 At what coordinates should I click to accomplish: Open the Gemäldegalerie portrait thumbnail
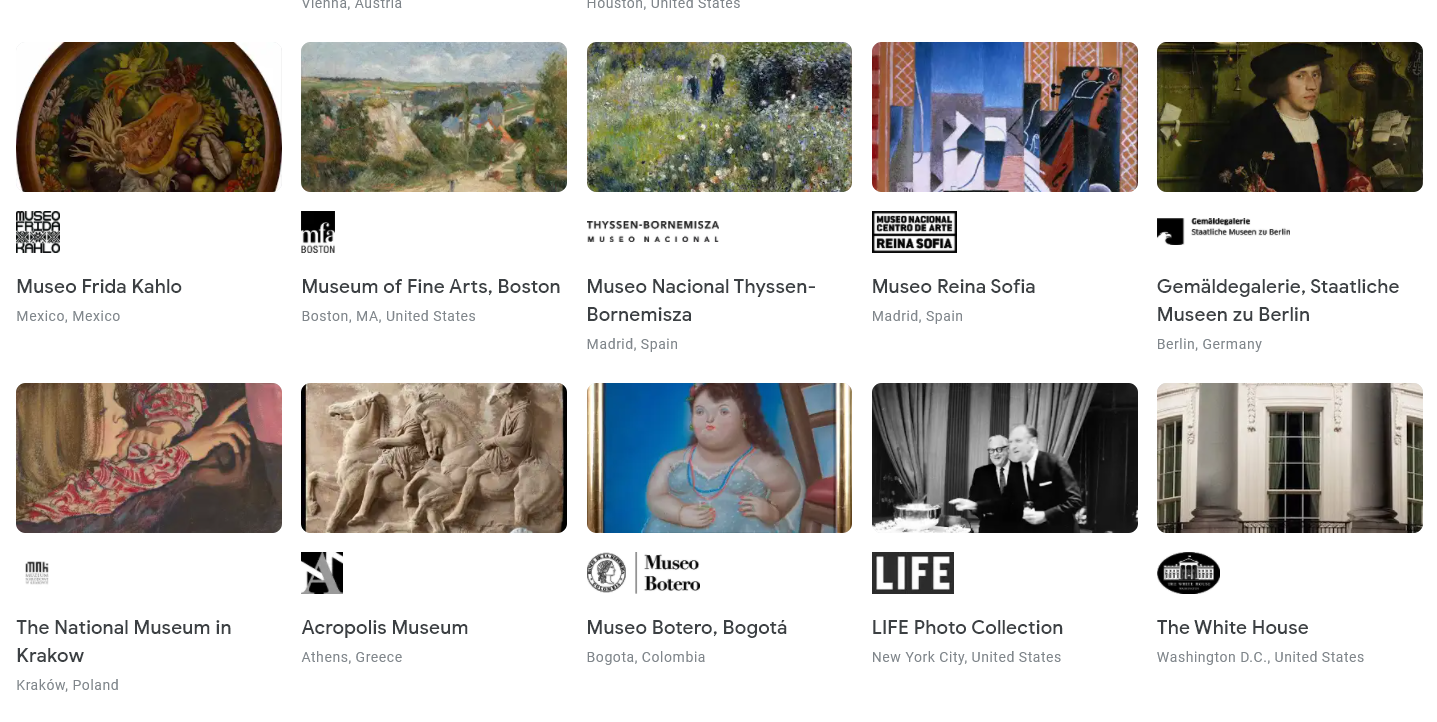pos(1290,117)
